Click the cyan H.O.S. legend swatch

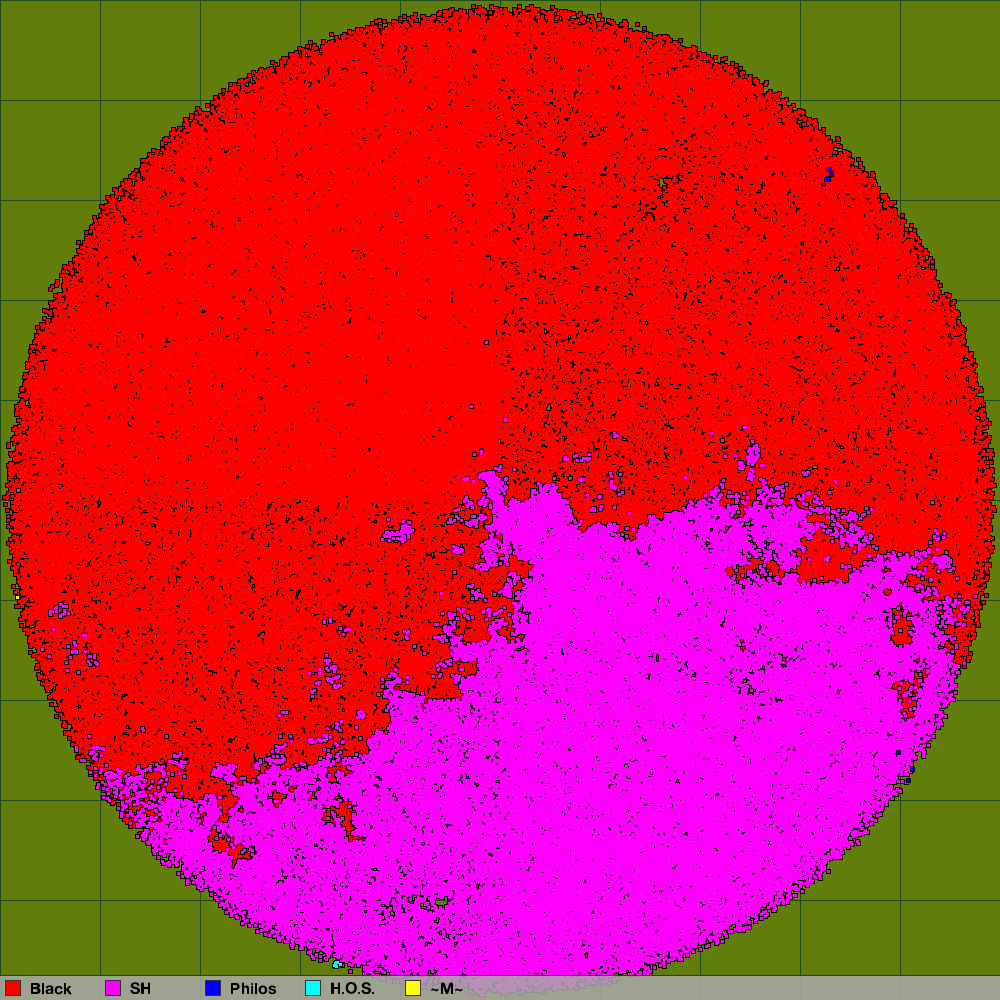313,988
